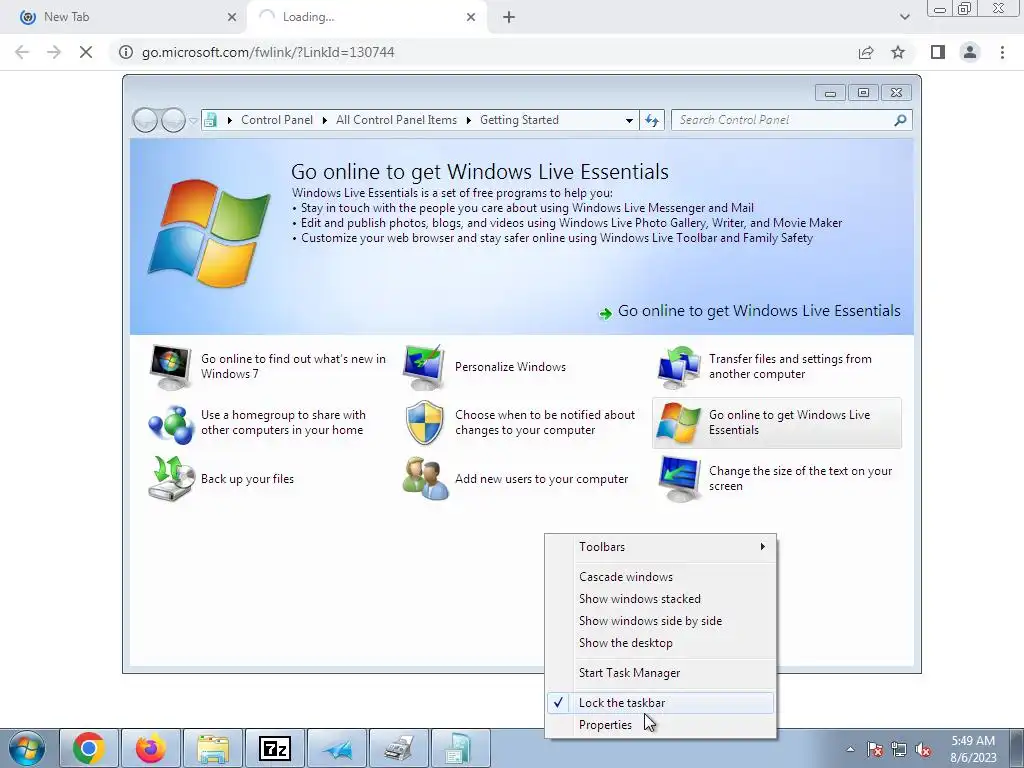Screen dimensions: 1024x768
Task: Choose Show windows stacked
Action: (661, 599)
